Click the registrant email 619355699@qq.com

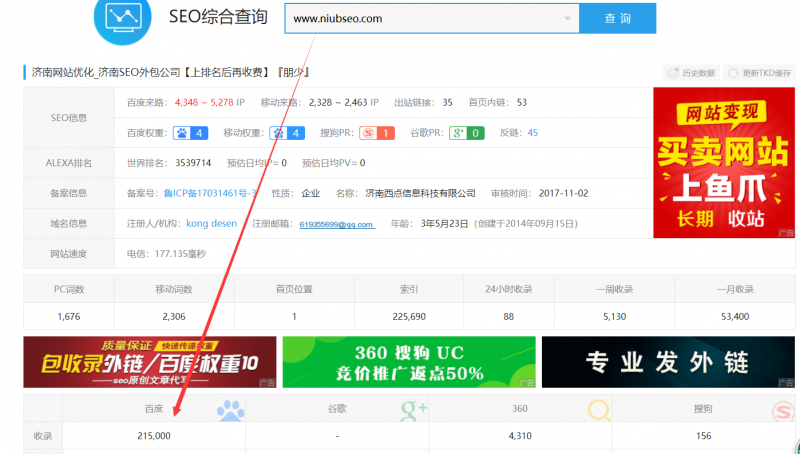337,224
